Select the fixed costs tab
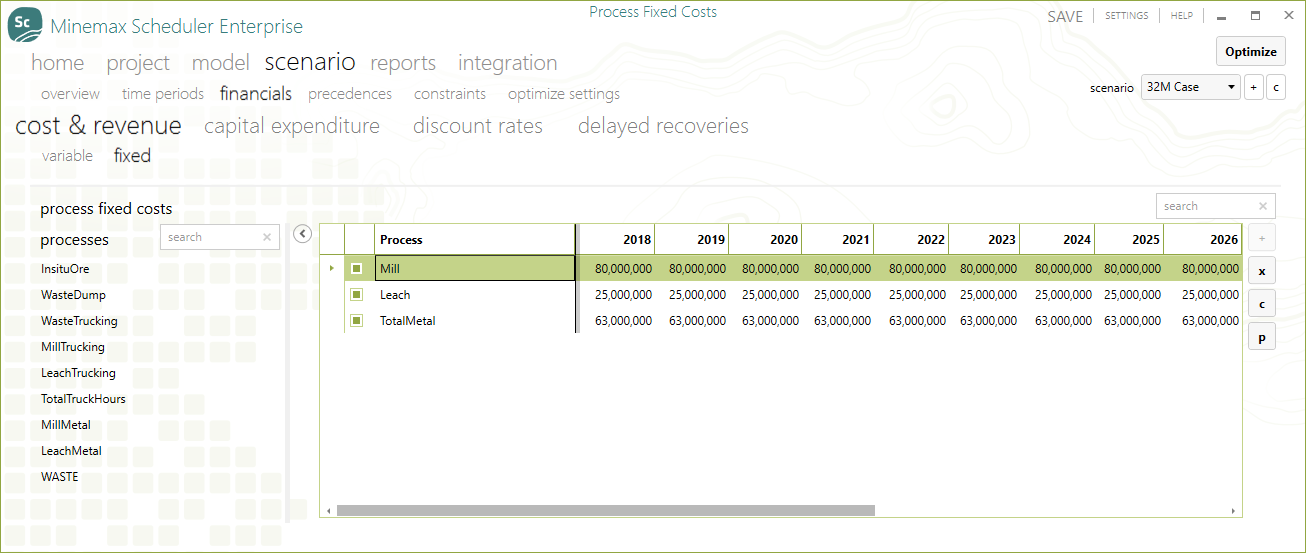Image resolution: width=1306 pixels, height=553 pixels. [x=132, y=156]
